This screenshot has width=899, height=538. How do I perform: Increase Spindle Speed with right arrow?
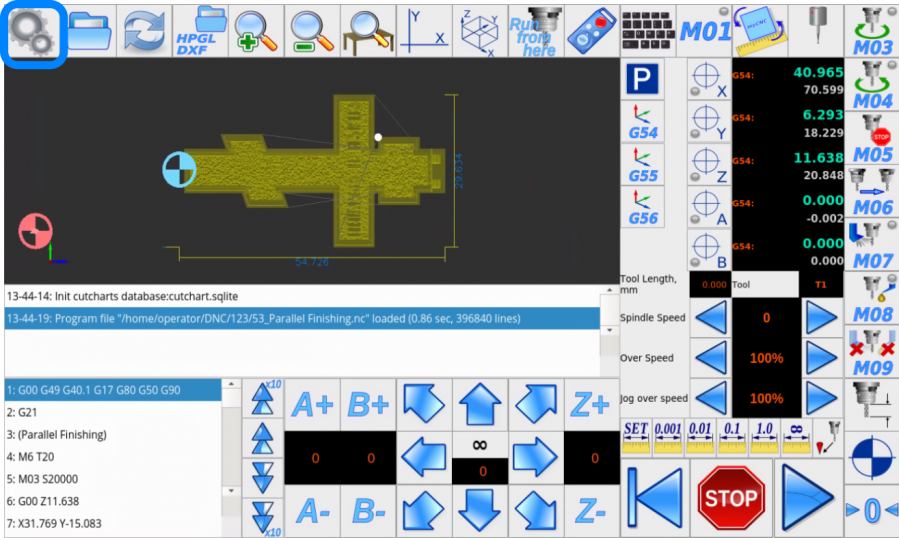(x=822, y=317)
